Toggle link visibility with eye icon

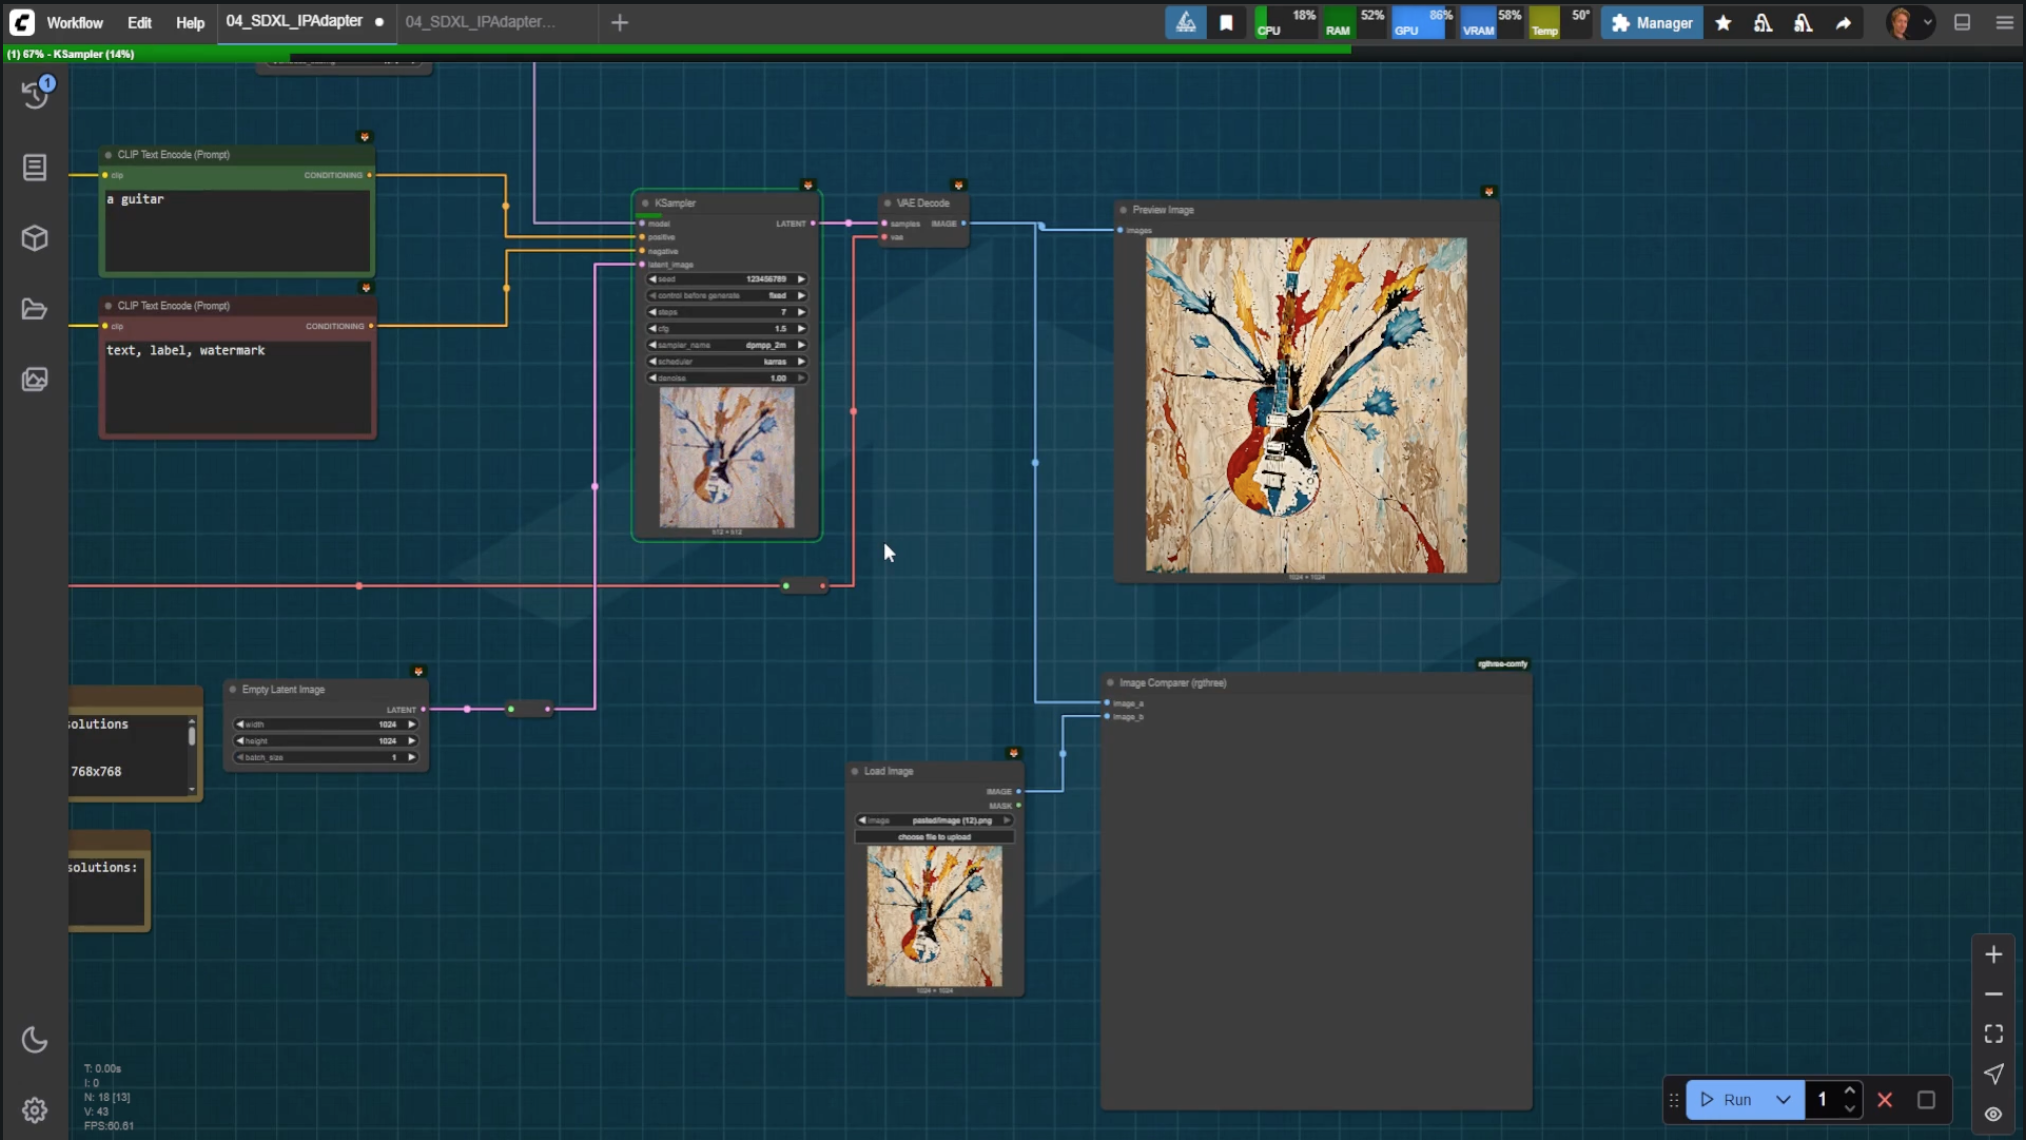coord(1993,1114)
